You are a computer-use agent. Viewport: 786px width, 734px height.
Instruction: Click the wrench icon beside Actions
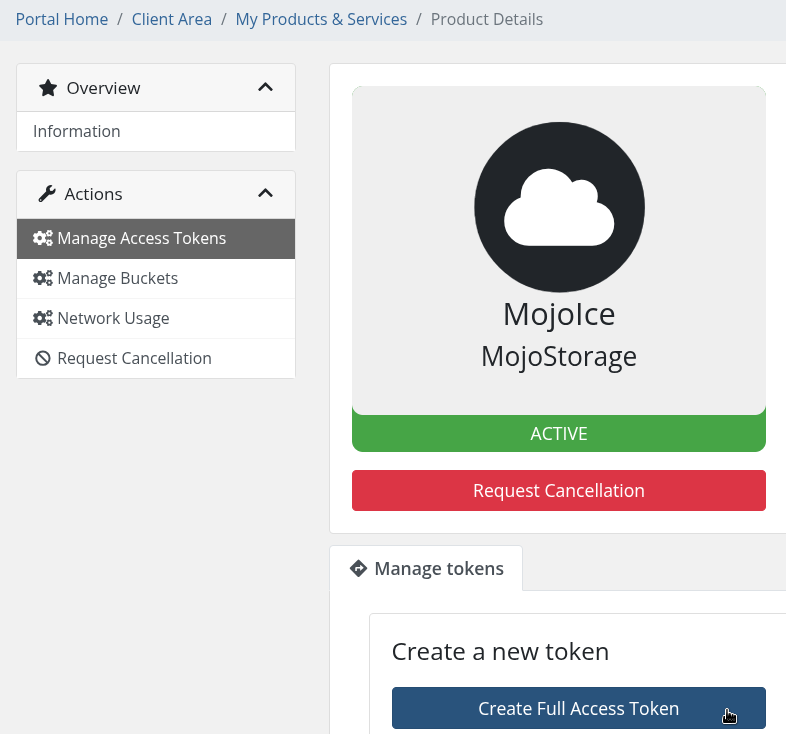pos(47,194)
